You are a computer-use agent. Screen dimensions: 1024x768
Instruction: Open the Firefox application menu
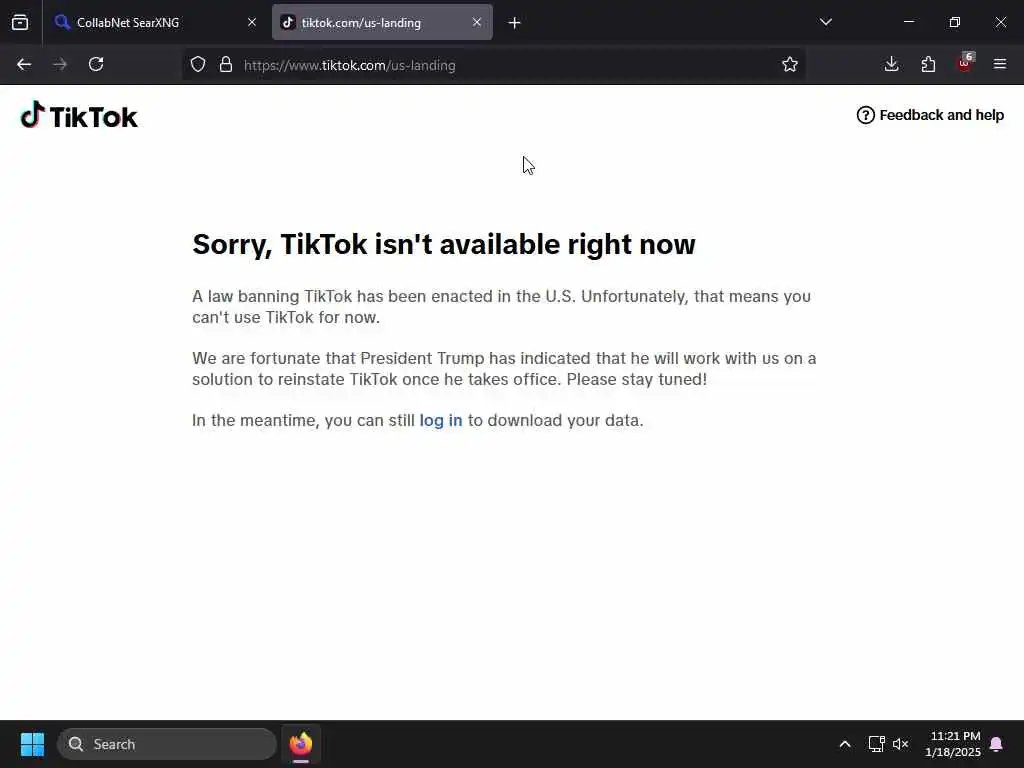click(x=1000, y=64)
